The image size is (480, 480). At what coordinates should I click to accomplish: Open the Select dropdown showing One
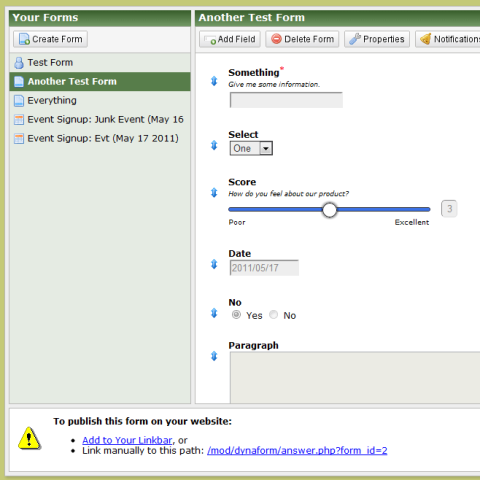[251, 148]
